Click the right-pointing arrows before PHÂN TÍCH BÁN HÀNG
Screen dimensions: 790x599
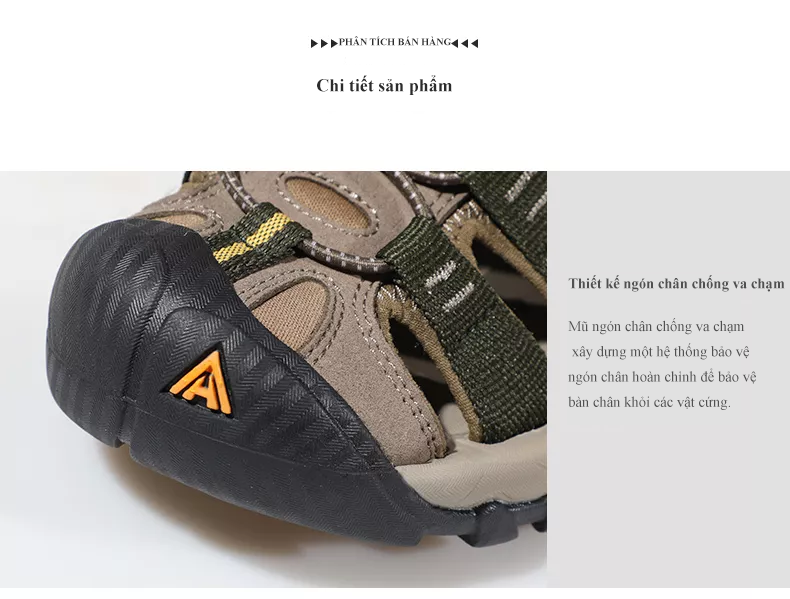click(324, 43)
